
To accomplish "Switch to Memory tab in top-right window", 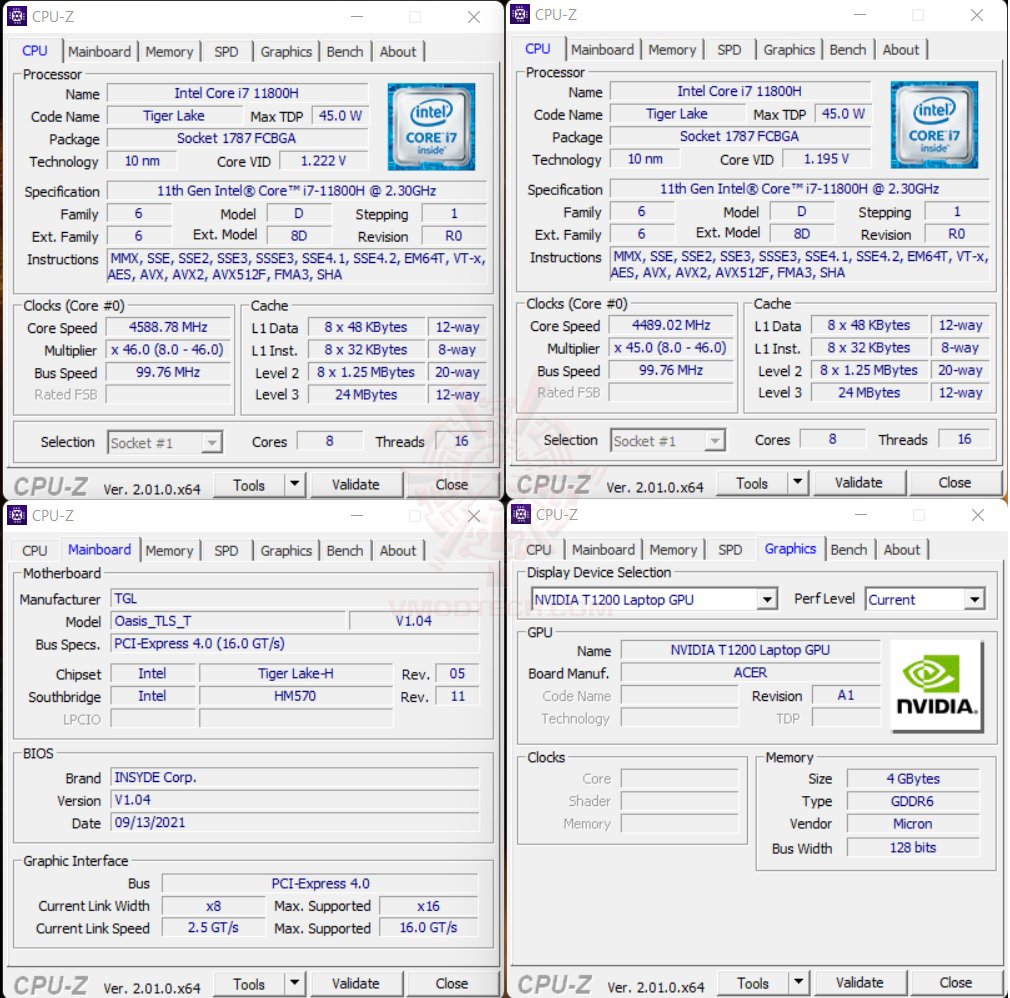I will point(672,50).
